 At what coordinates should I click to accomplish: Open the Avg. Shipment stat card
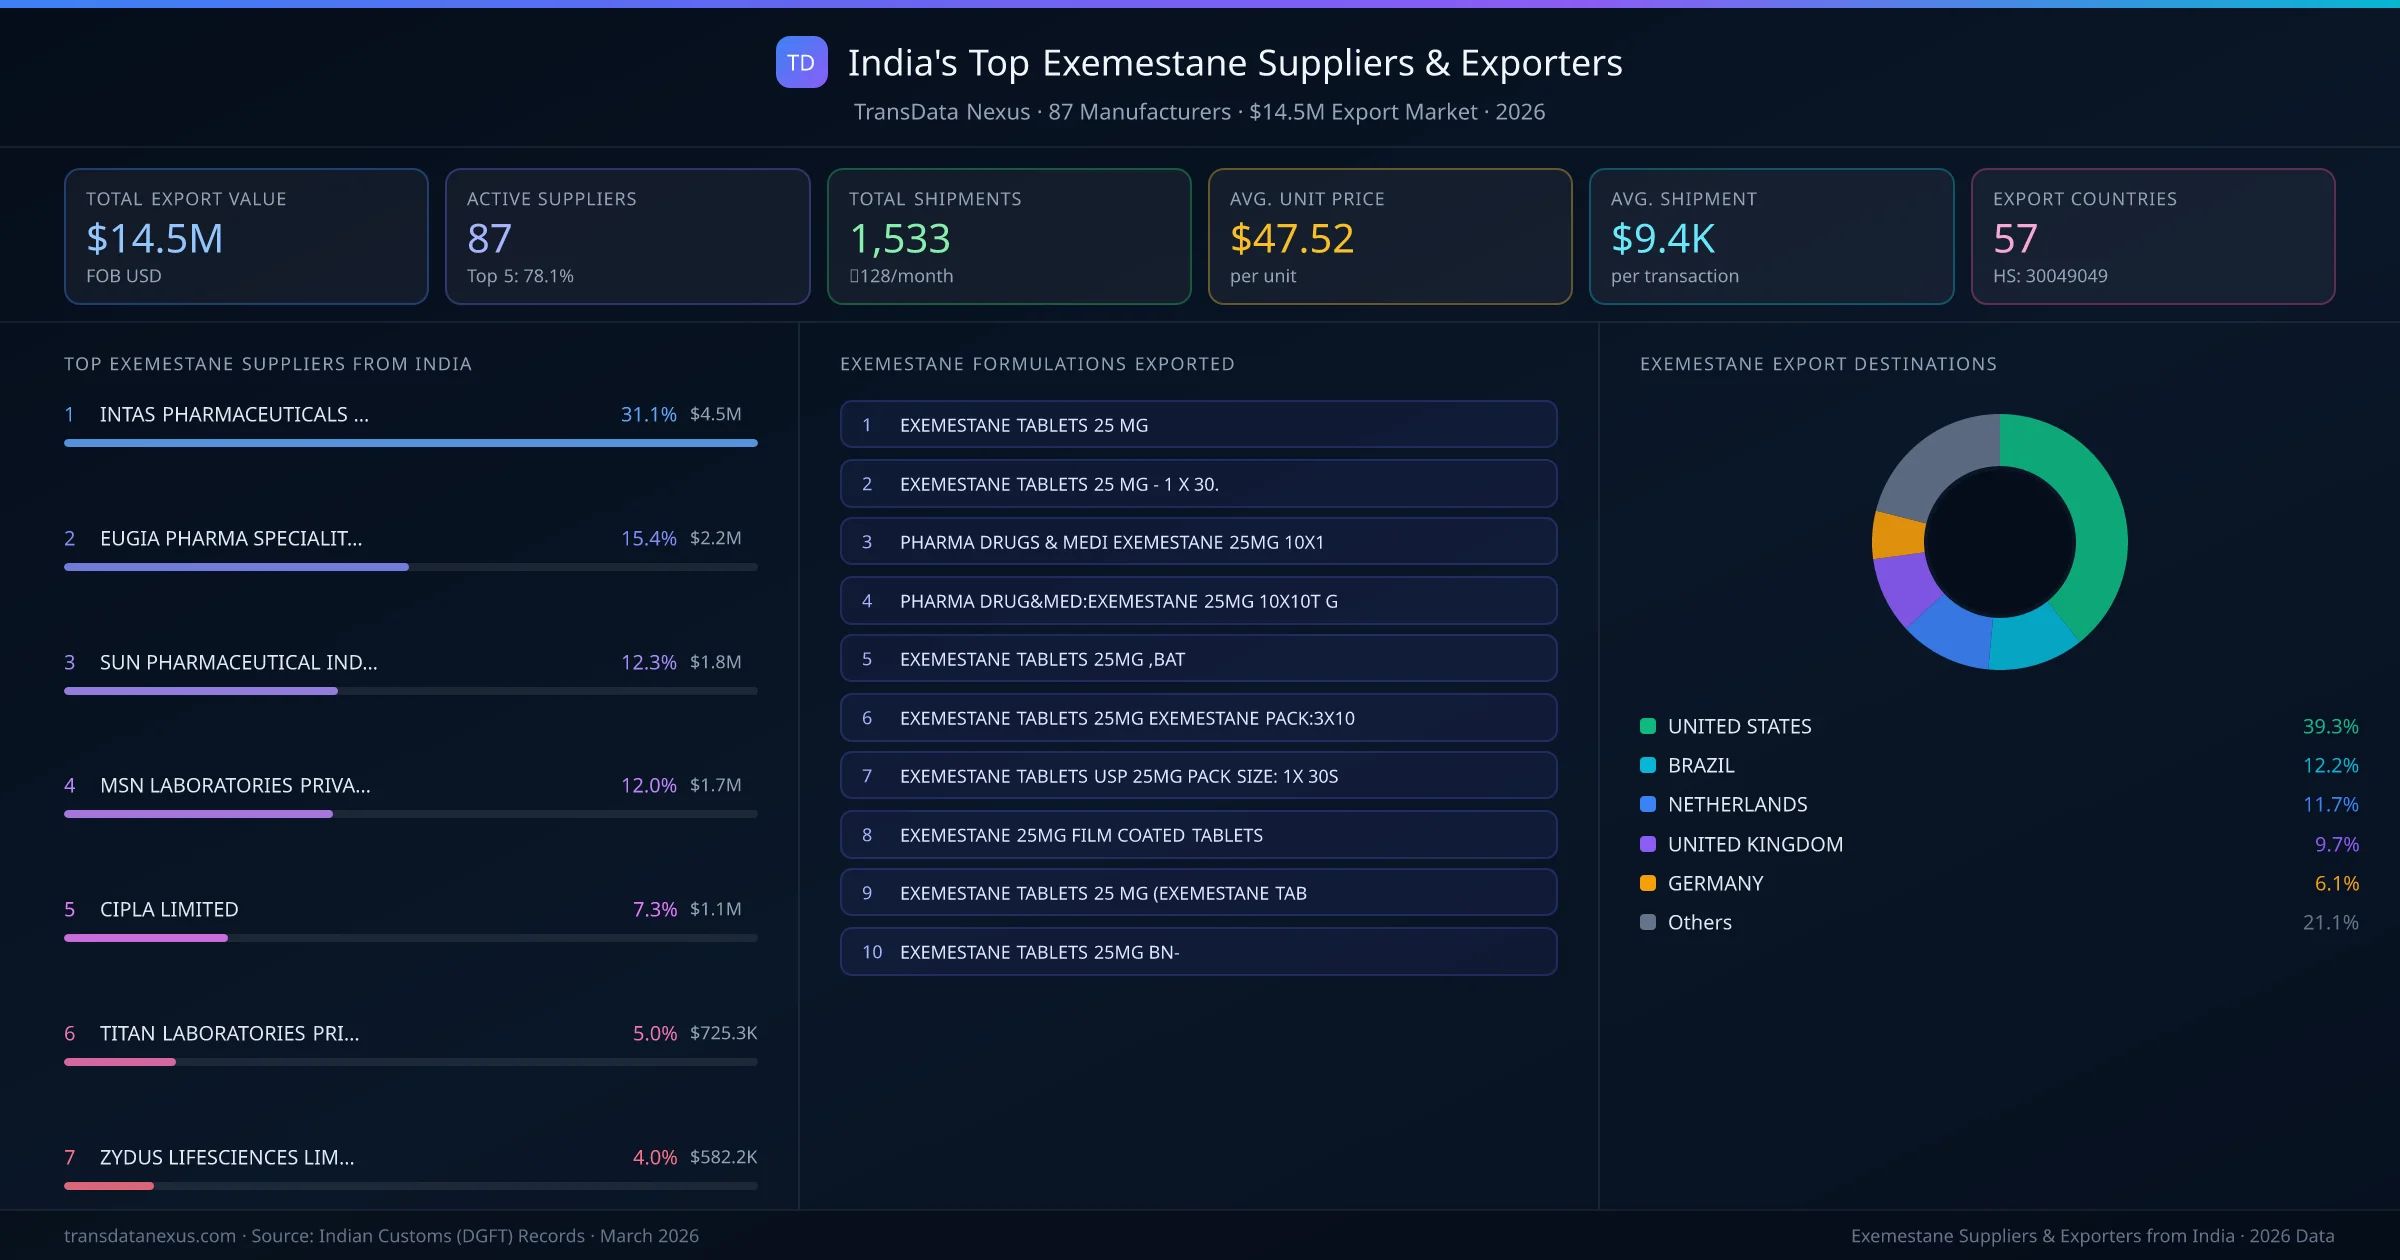coord(1771,236)
